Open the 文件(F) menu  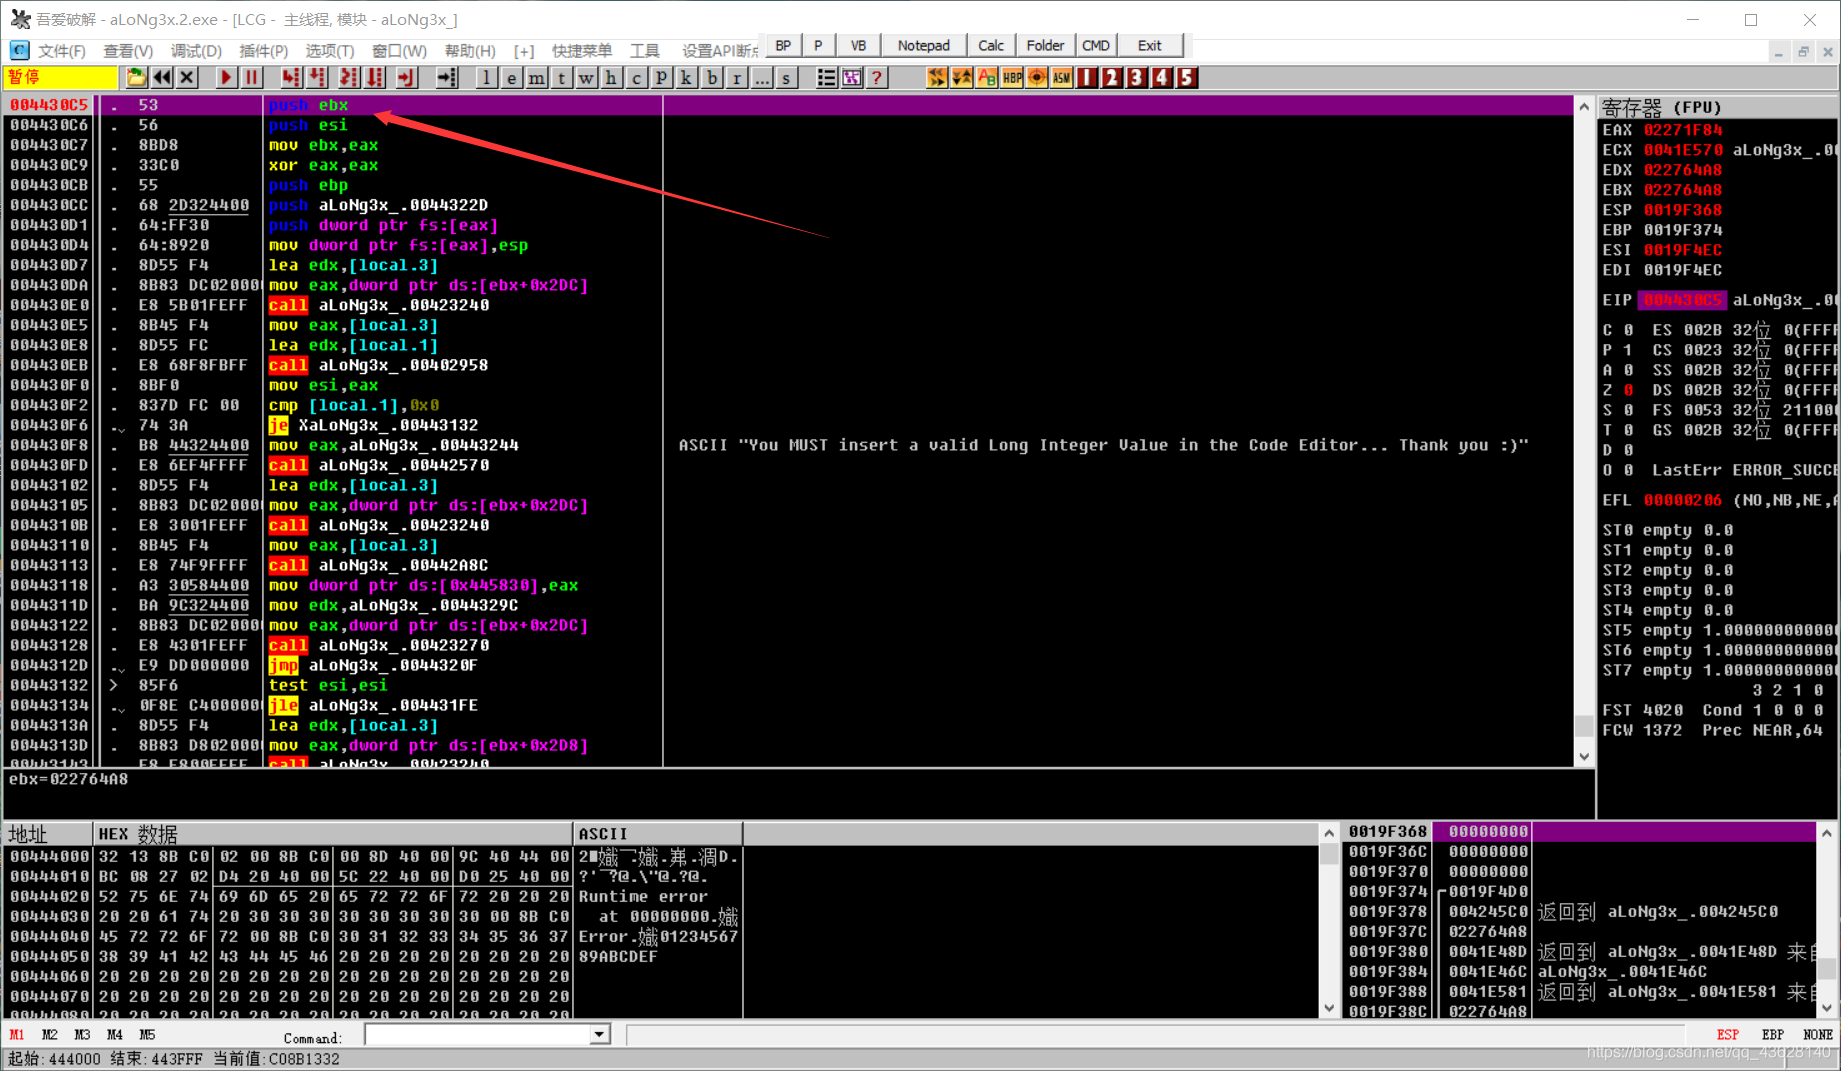(x=62, y=50)
